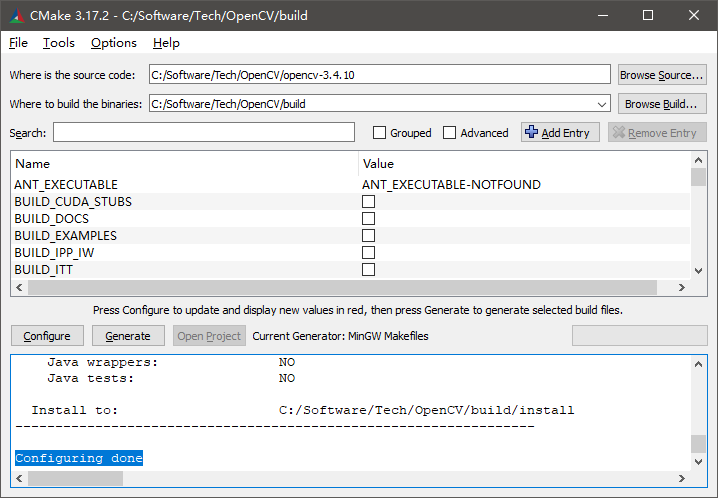
Task: Click the Configure button
Action: point(47,336)
